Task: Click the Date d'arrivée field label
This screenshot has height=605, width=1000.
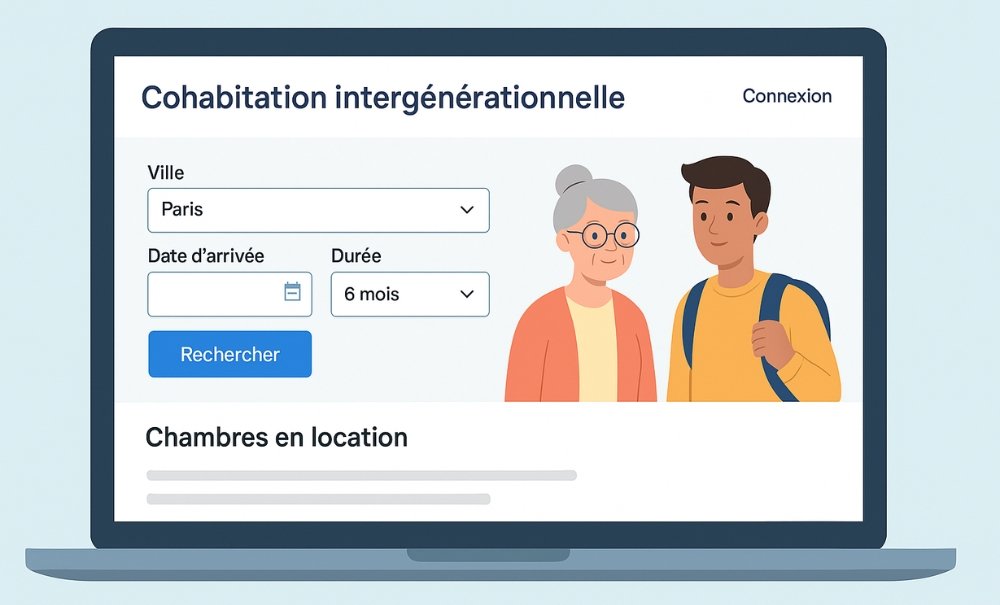Action: click(206, 256)
